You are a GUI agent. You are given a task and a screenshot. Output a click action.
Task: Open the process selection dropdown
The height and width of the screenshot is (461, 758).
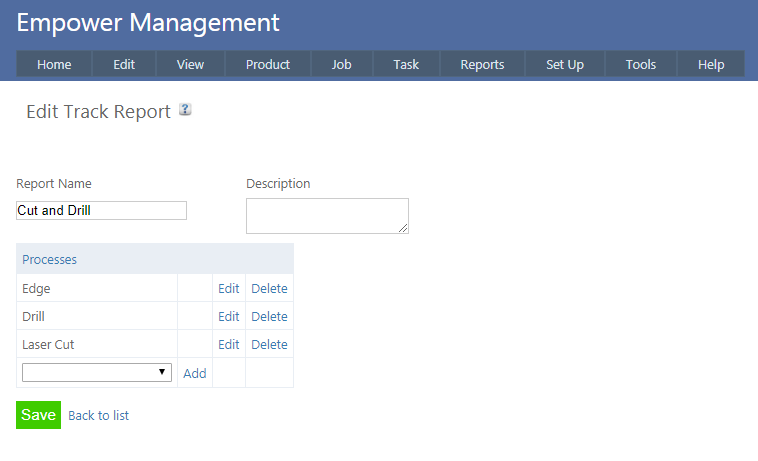[97, 372]
